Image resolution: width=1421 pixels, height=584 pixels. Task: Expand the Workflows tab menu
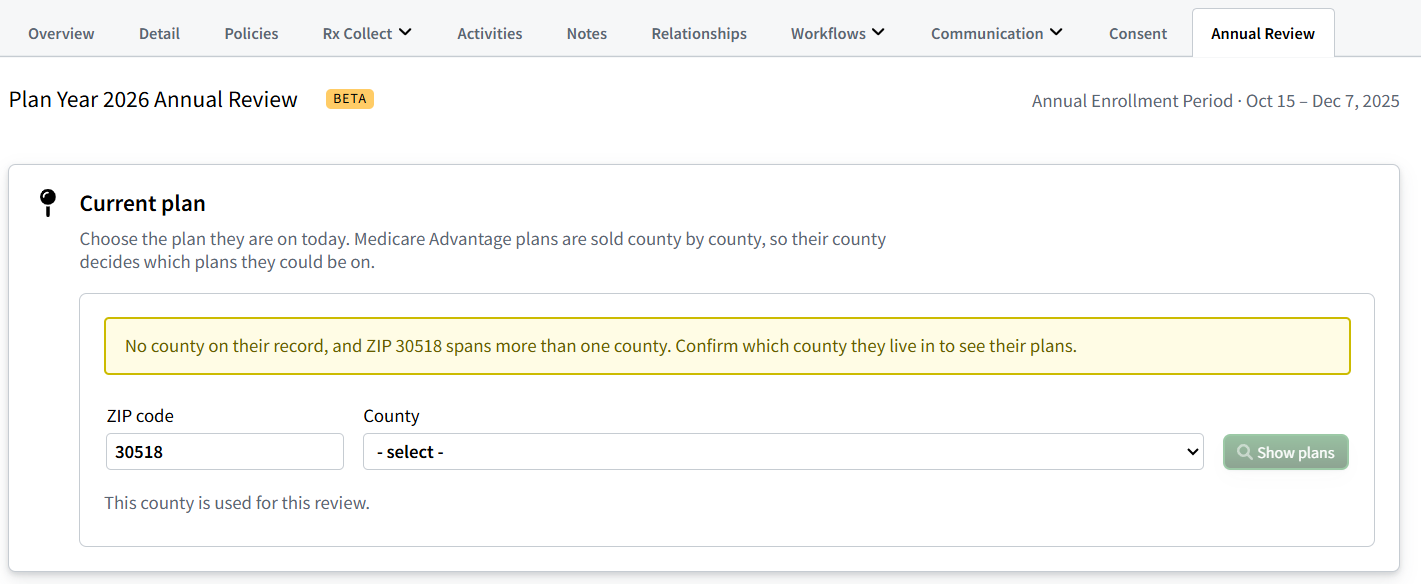tap(837, 33)
